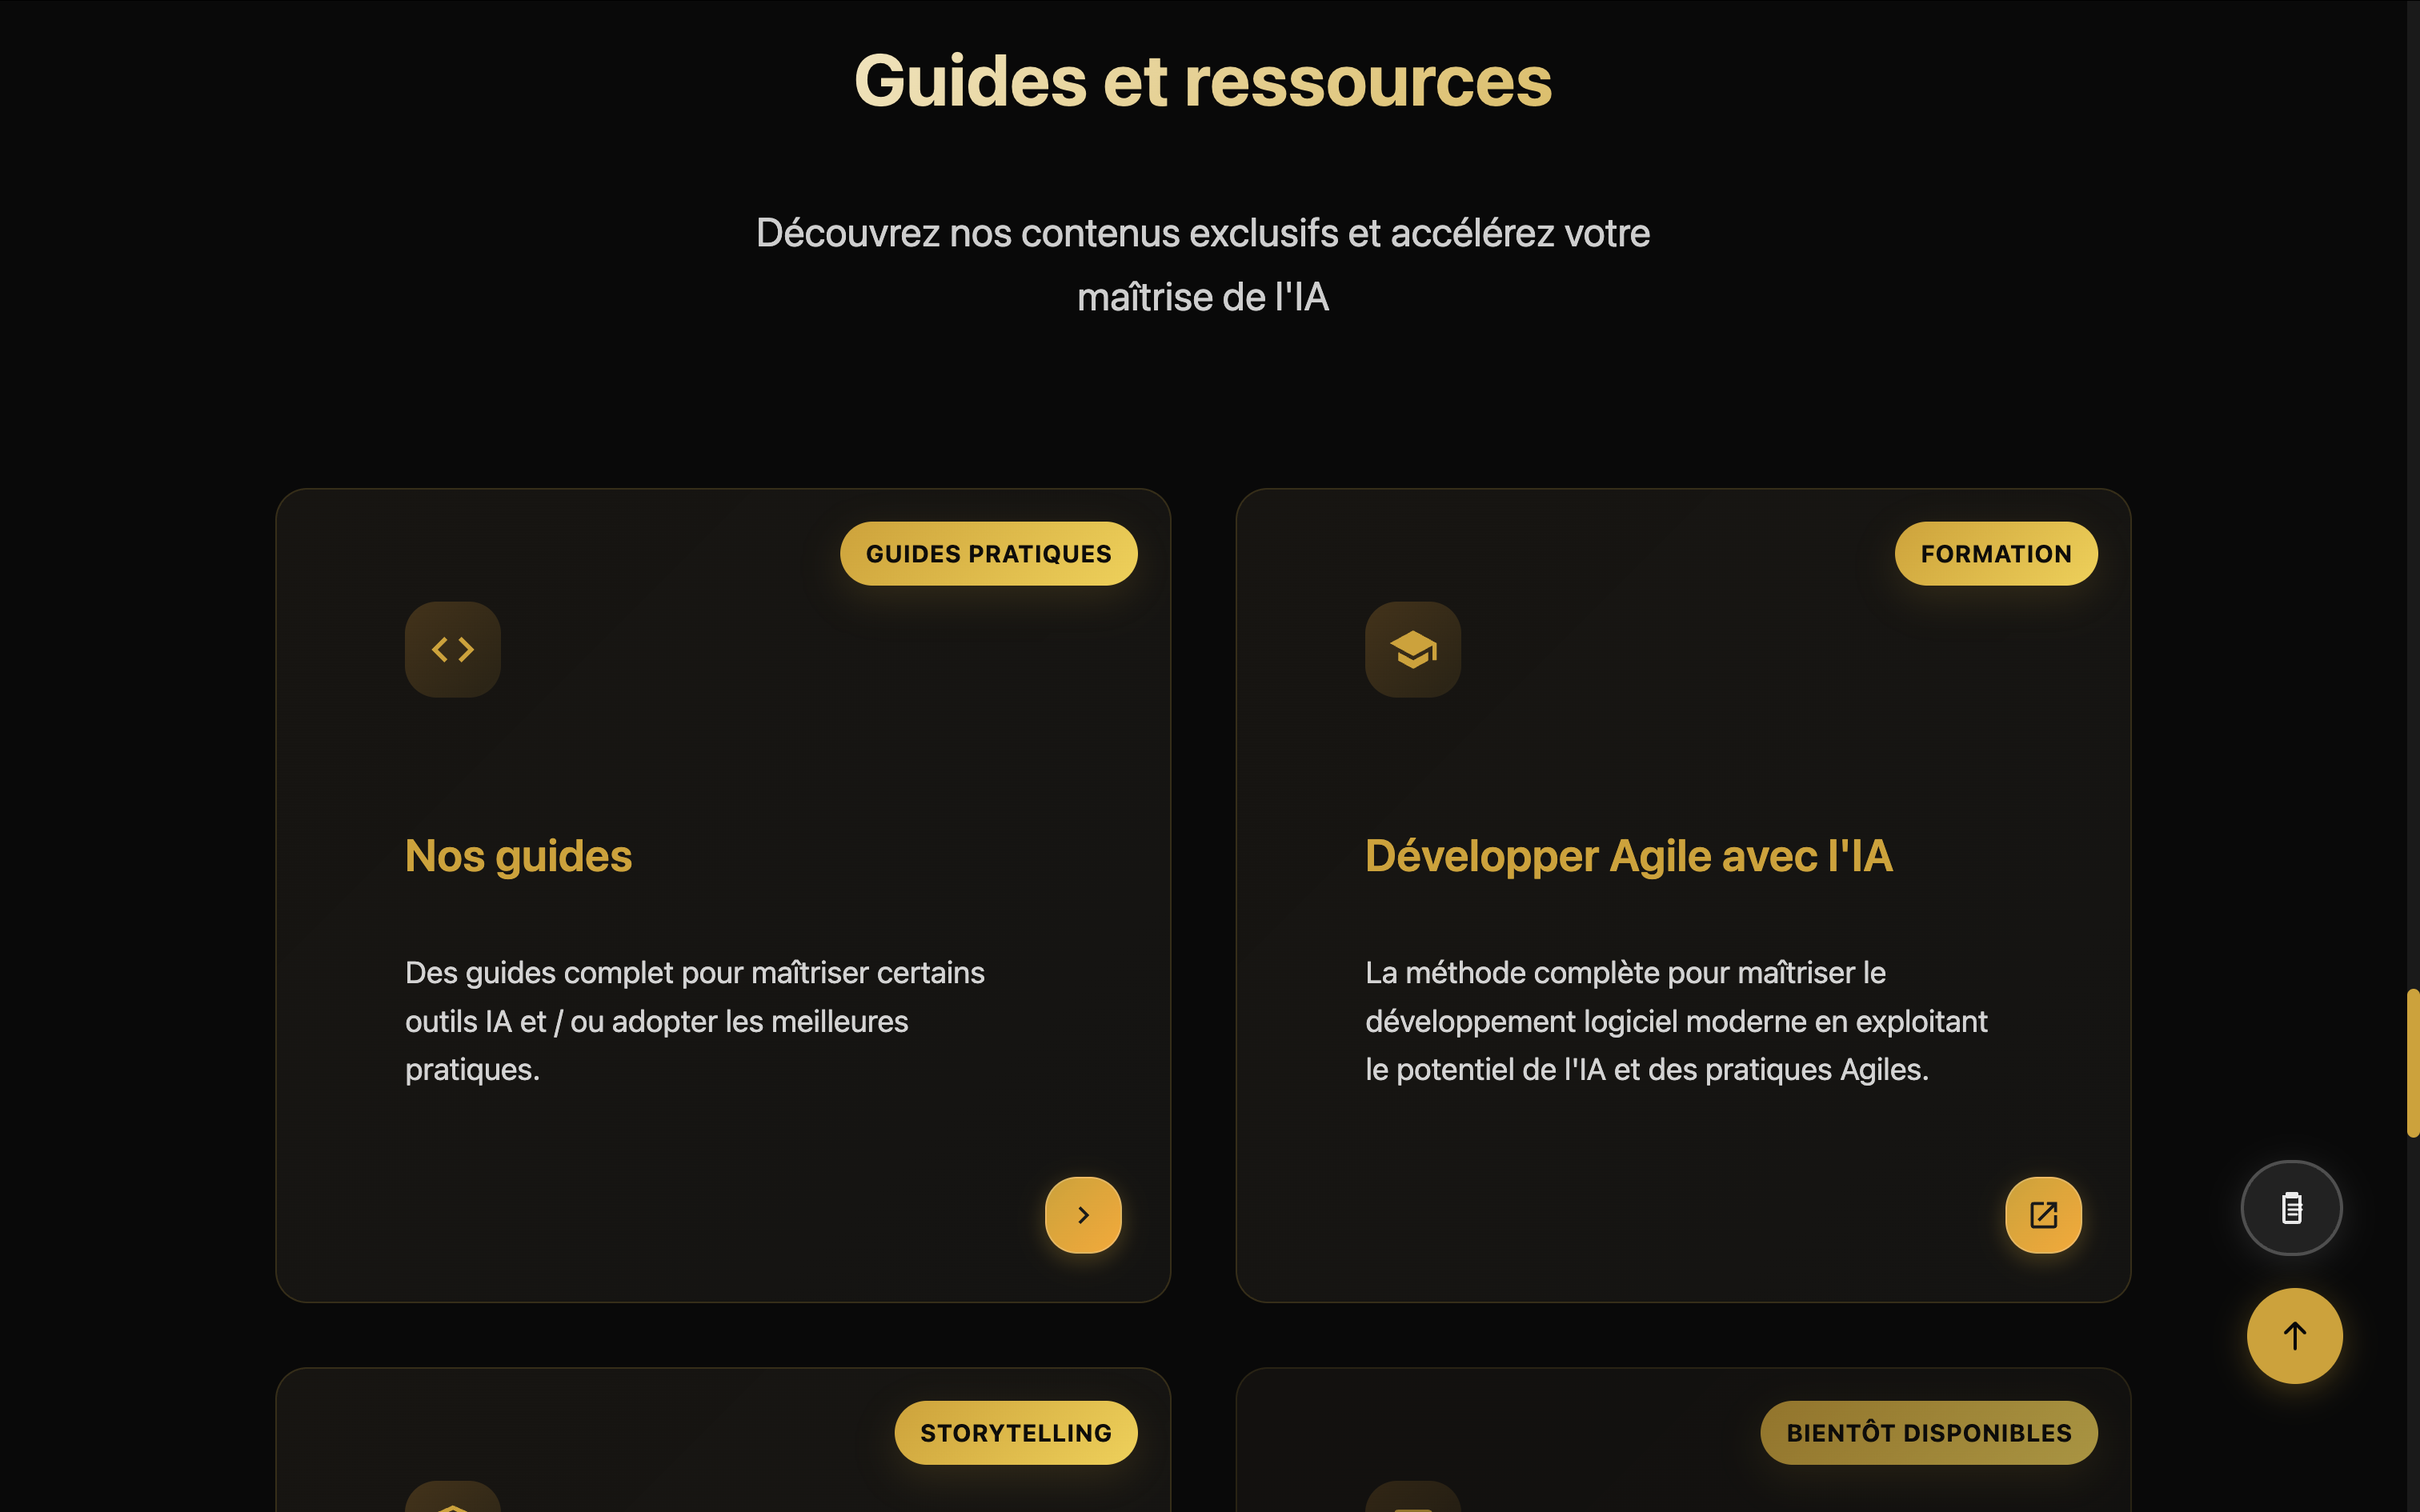The height and width of the screenshot is (1512, 2420).
Task: Select the scroll-to-top arrow button
Action: pyautogui.click(x=2294, y=1336)
